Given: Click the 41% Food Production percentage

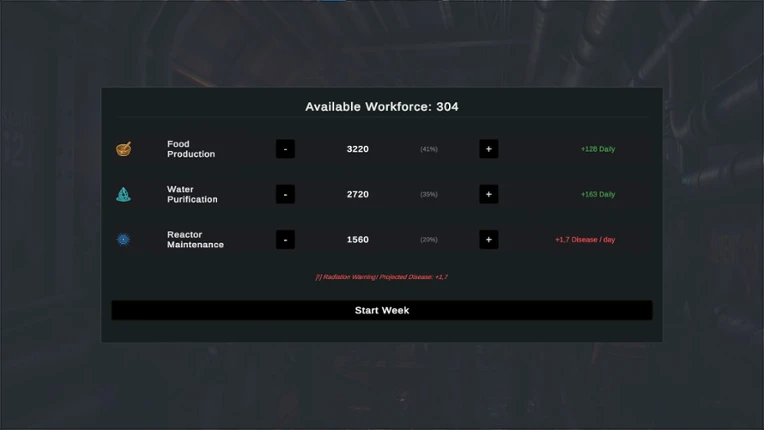Looking at the screenshot, I should (429, 149).
